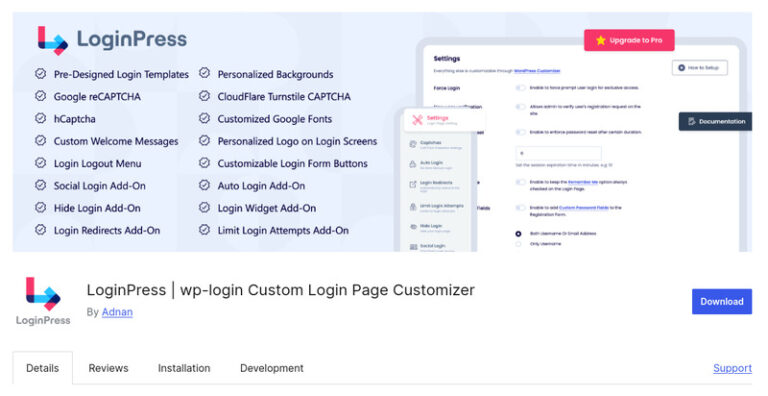Click the Custom Password Fields link

point(584,208)
